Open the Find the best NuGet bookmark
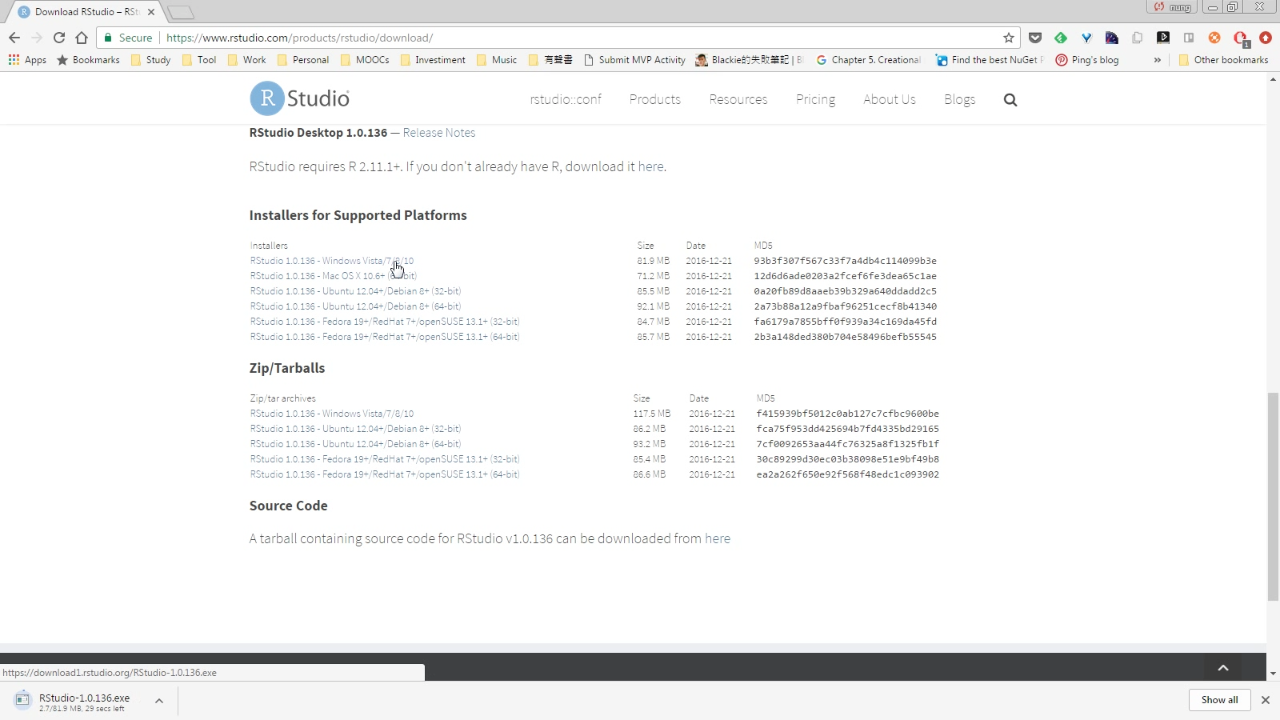The width and height of the screenshot is (1280, 720). click(989, 60)
